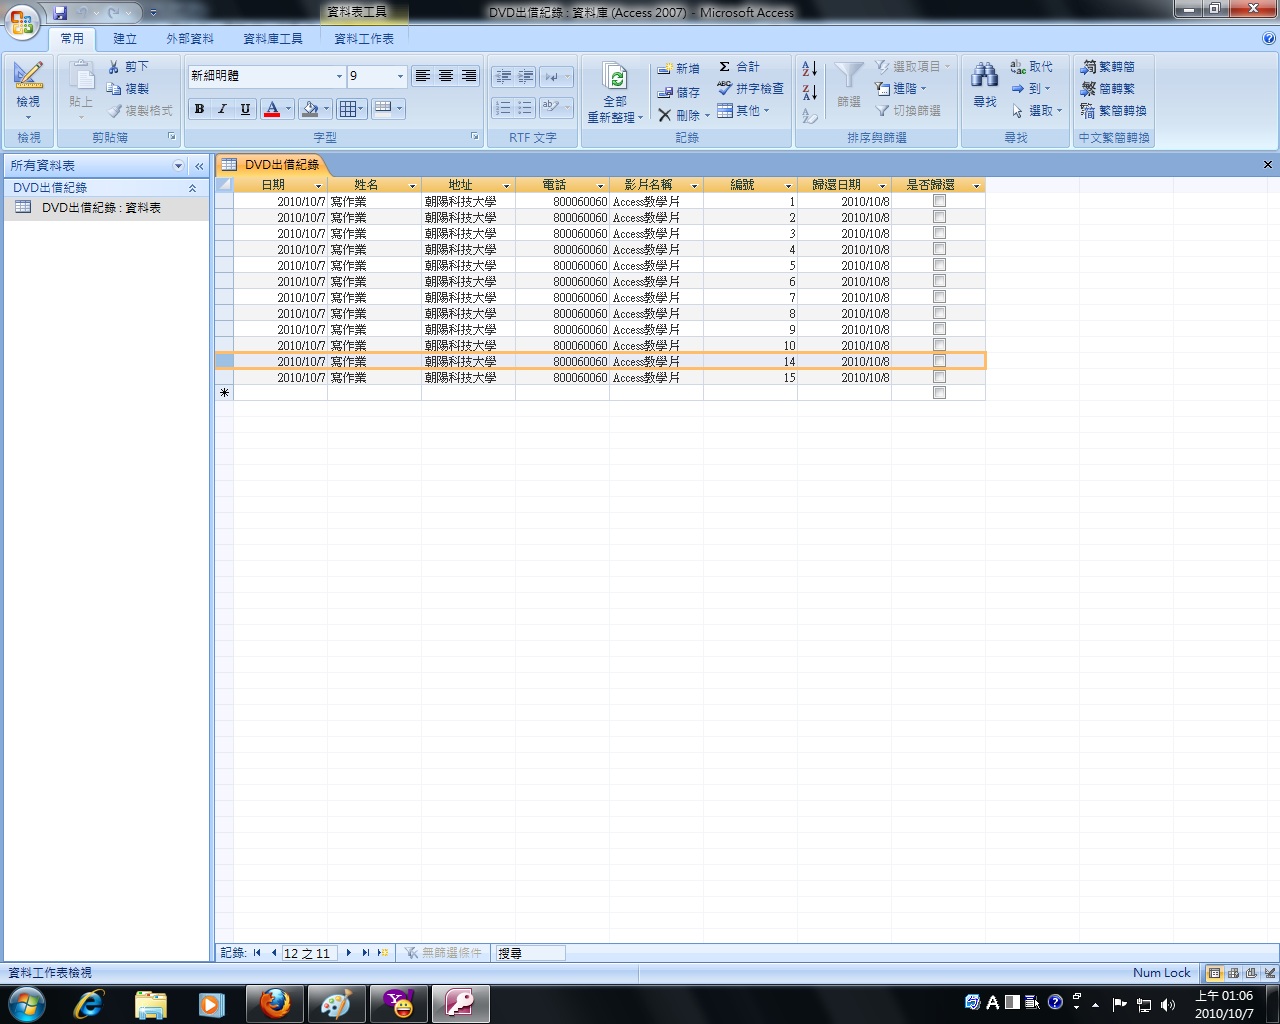Switch to 常用 ribbon tab
The width and height of the screenshot is (1280, 1024).
[x=72, y=38]
